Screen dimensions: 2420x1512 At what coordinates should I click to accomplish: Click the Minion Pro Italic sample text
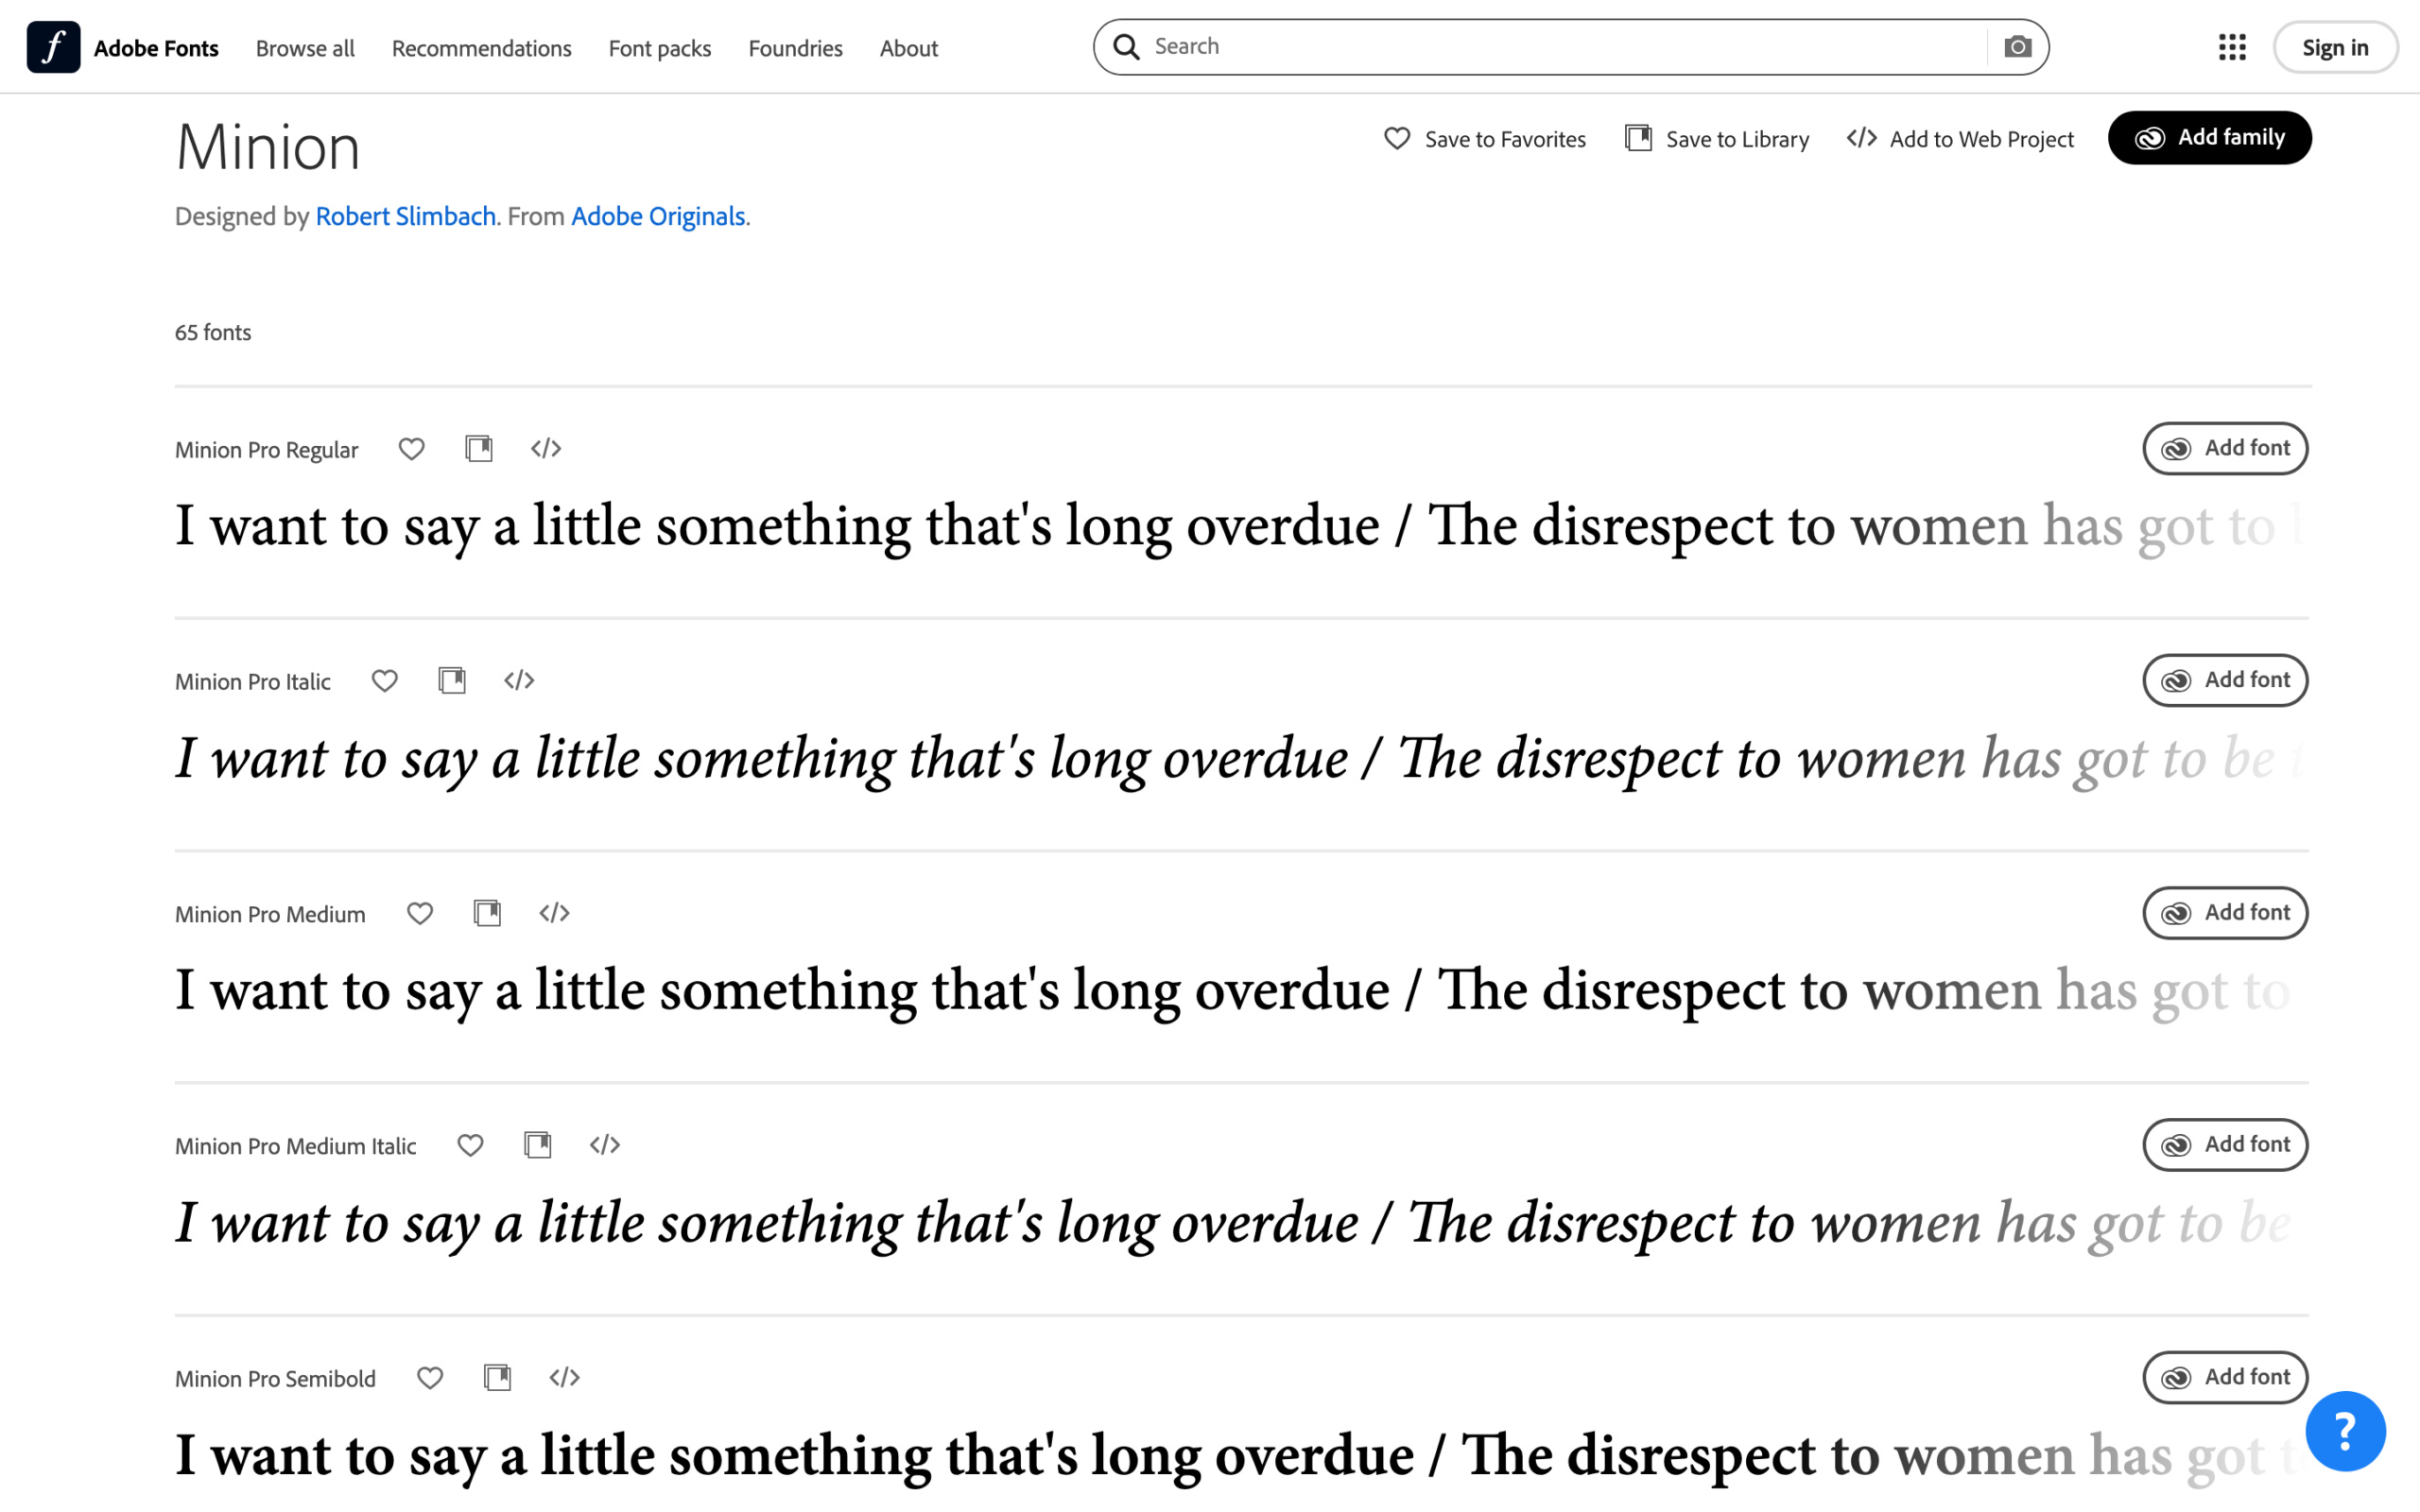point(1241,759)
